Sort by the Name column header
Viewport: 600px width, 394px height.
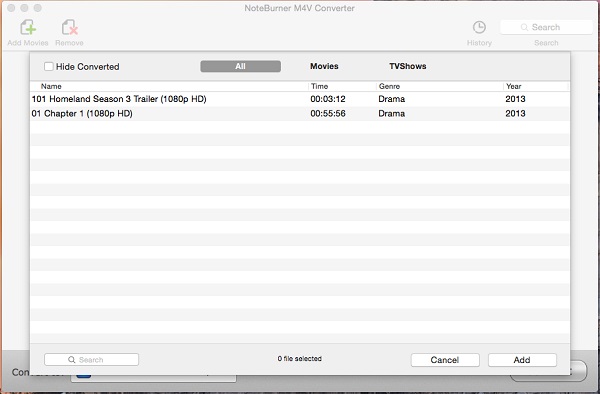(x=51, y=86)
